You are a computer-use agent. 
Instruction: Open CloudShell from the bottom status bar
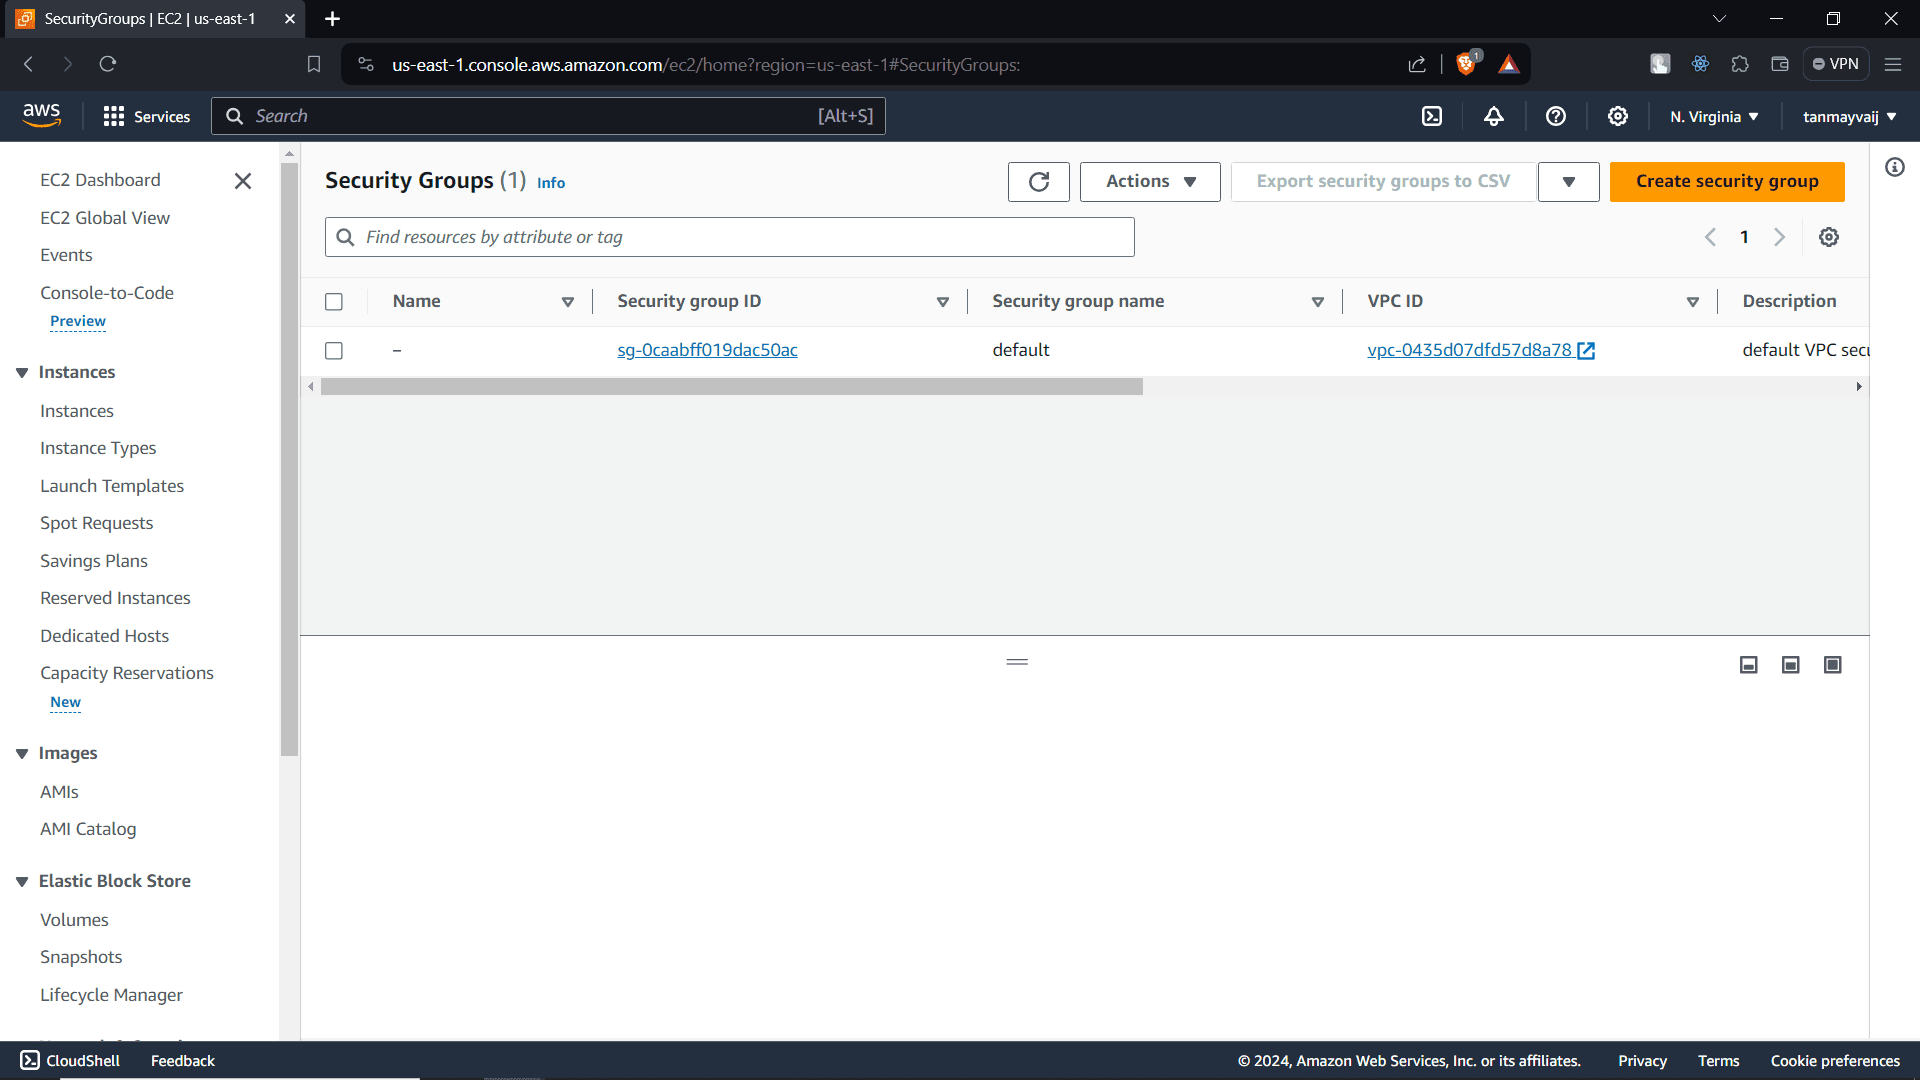(x=68, y=1060)
